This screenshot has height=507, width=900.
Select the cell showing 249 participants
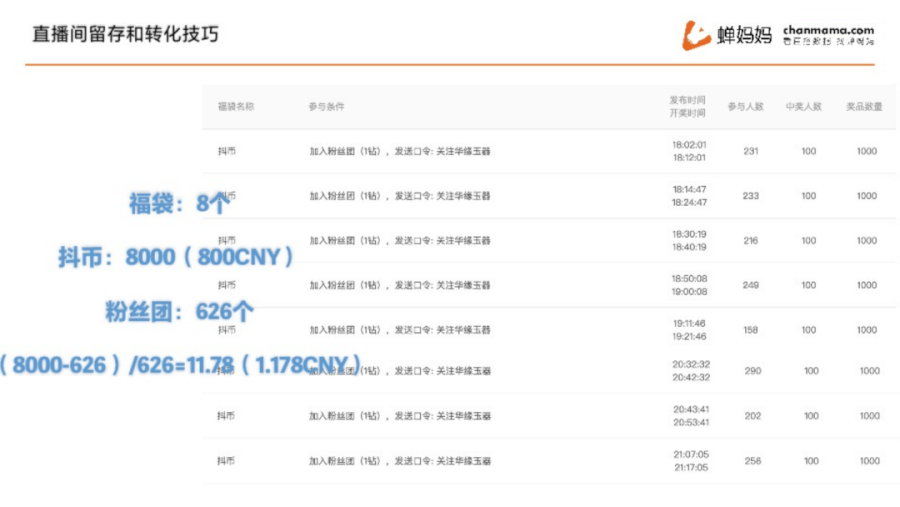(751, 285)
